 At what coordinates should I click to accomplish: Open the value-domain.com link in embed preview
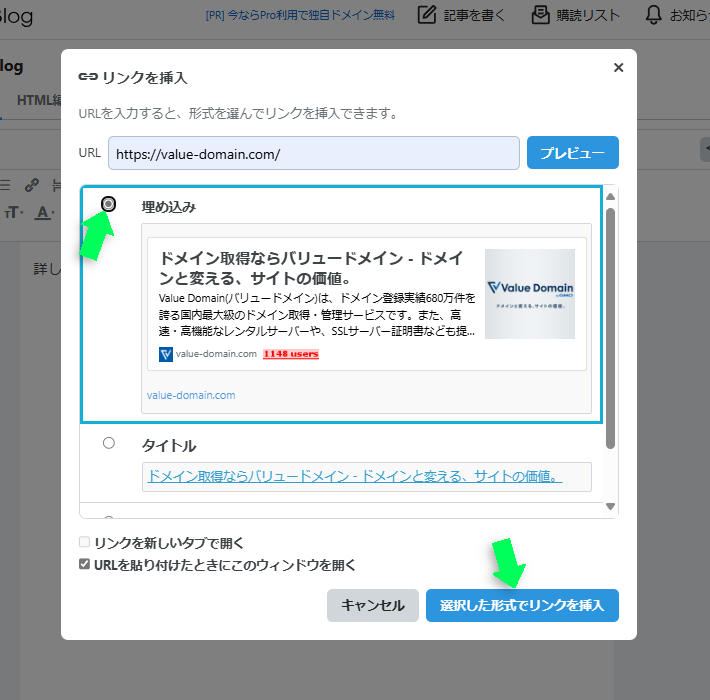(191, 395)
